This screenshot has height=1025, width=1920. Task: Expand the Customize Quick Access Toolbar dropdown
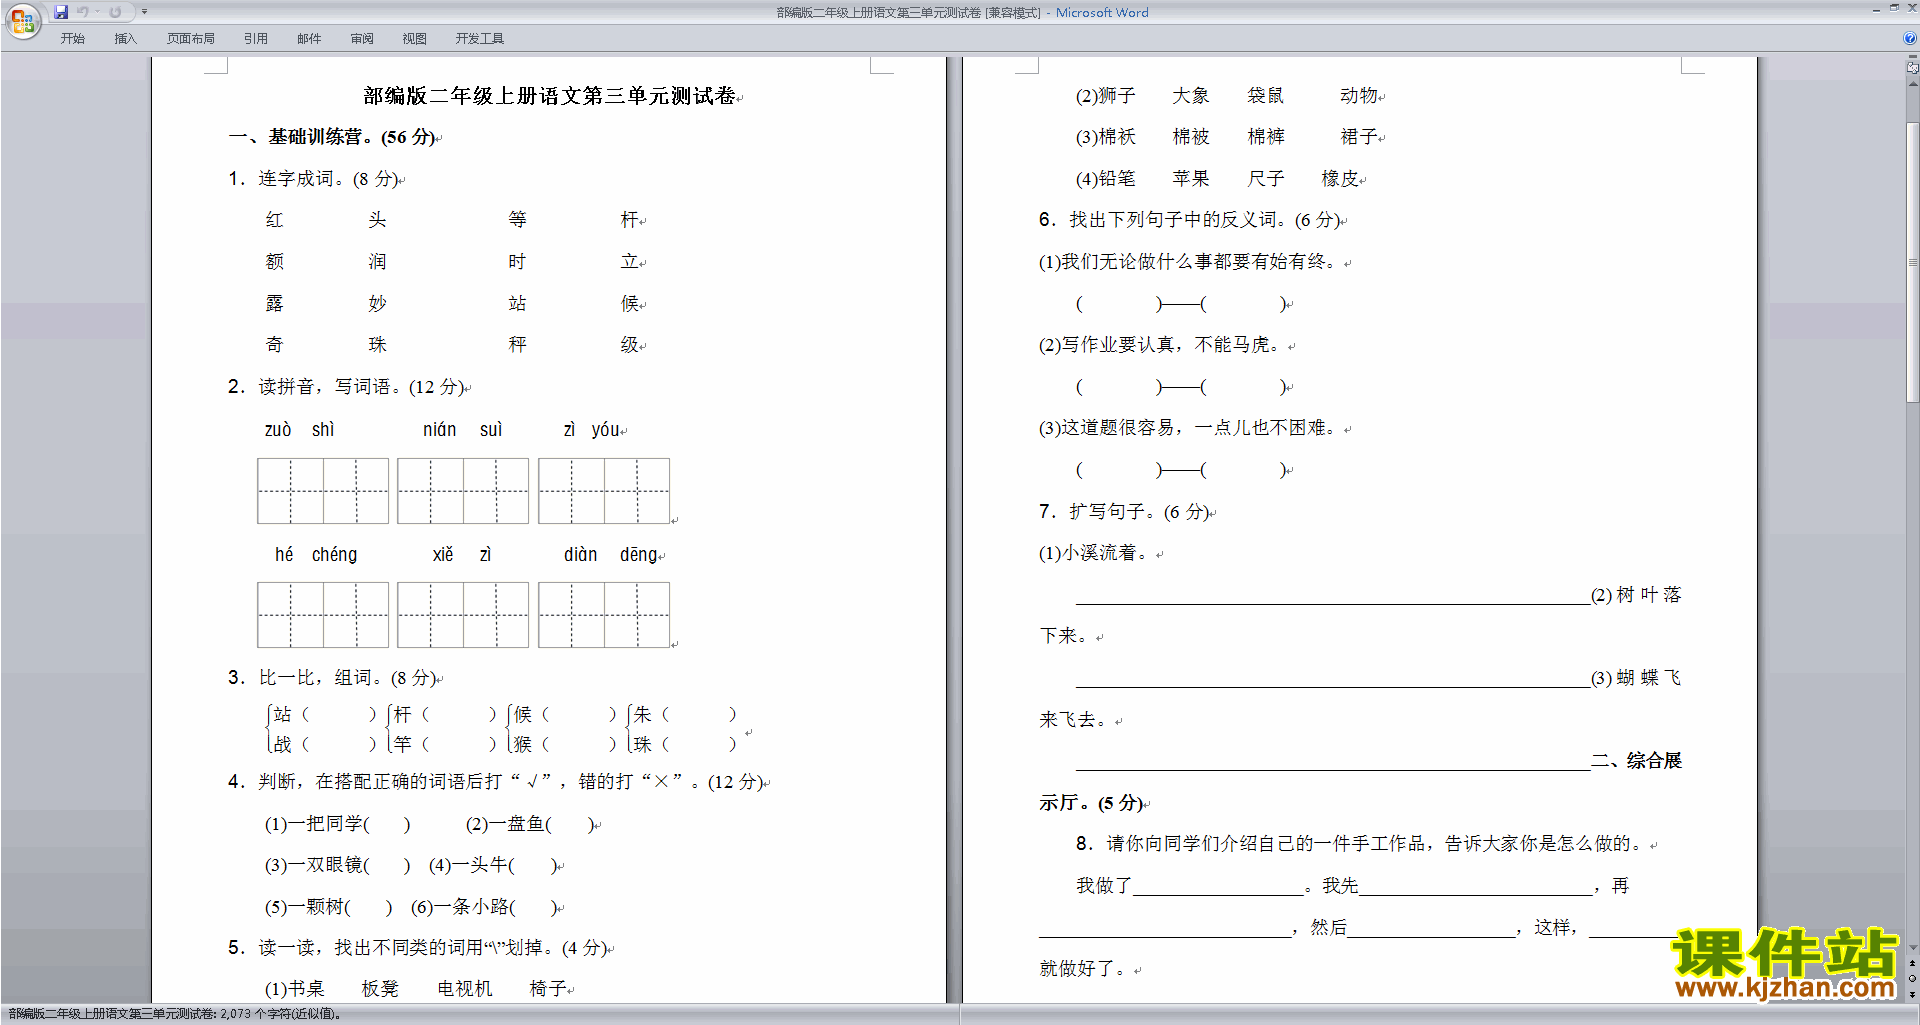pyautogui.click(x=144, y=12)
